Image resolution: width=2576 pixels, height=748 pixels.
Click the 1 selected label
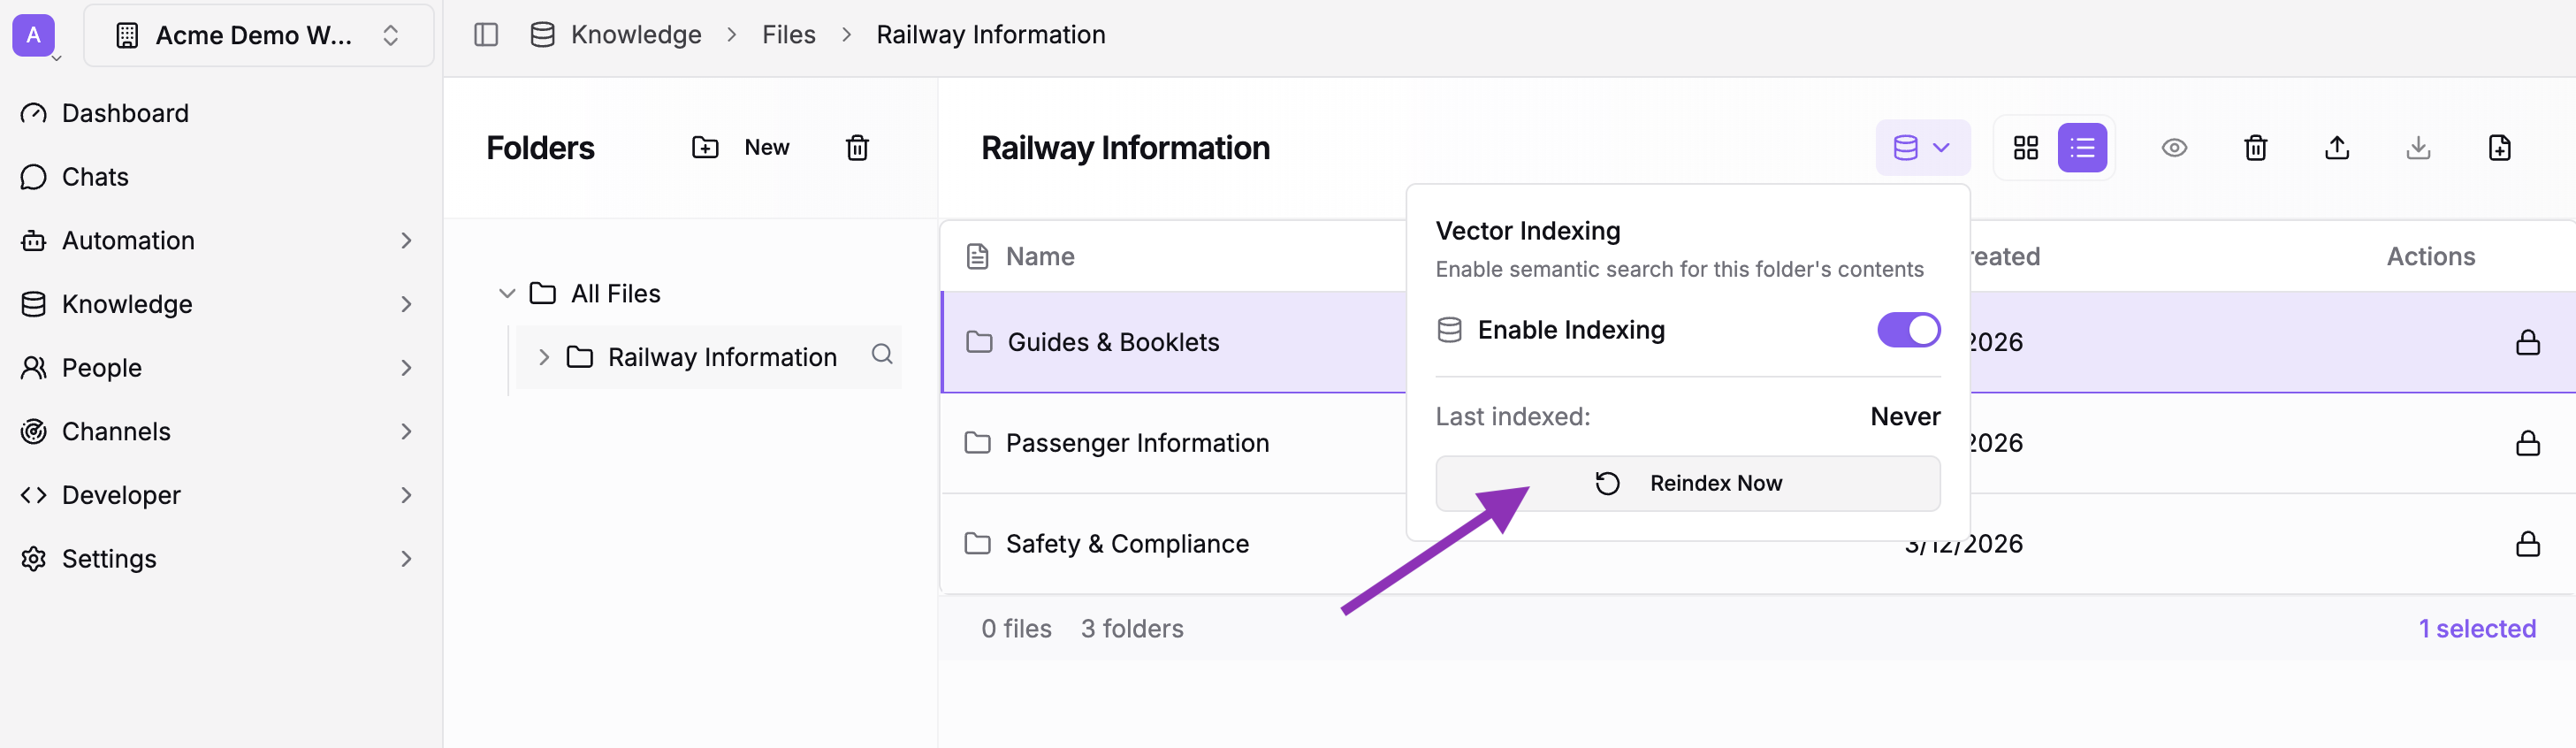click(x=2477, y=628)
